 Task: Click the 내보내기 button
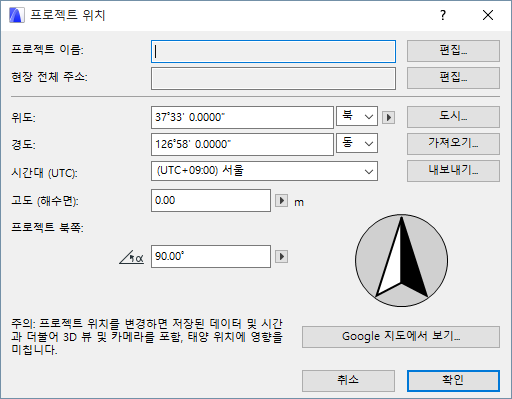point(453,171)
